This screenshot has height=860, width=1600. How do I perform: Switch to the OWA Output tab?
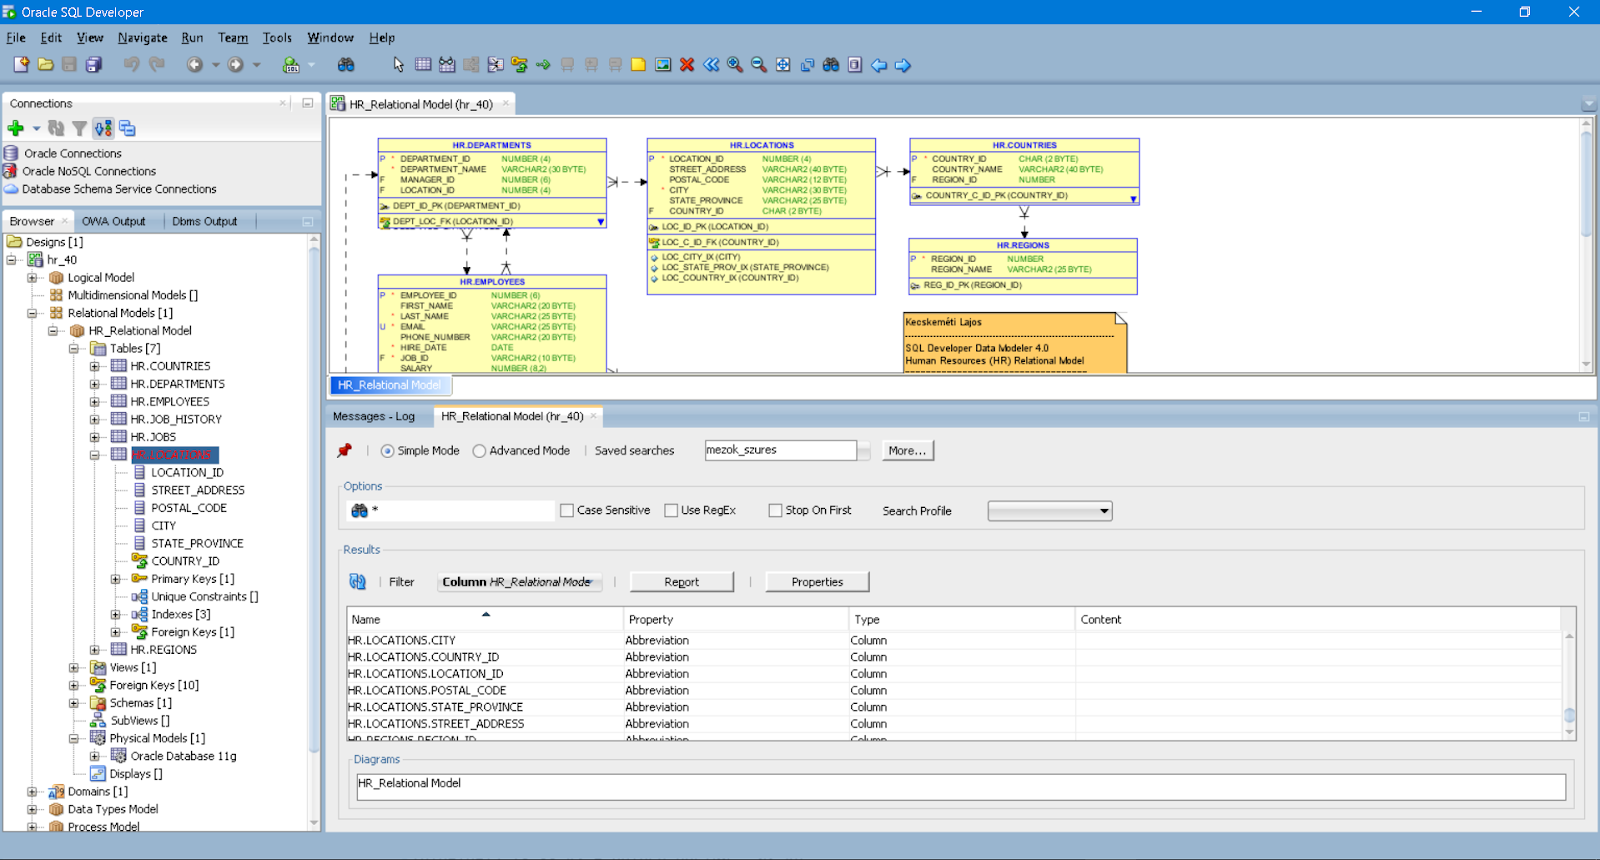(113, 221)
